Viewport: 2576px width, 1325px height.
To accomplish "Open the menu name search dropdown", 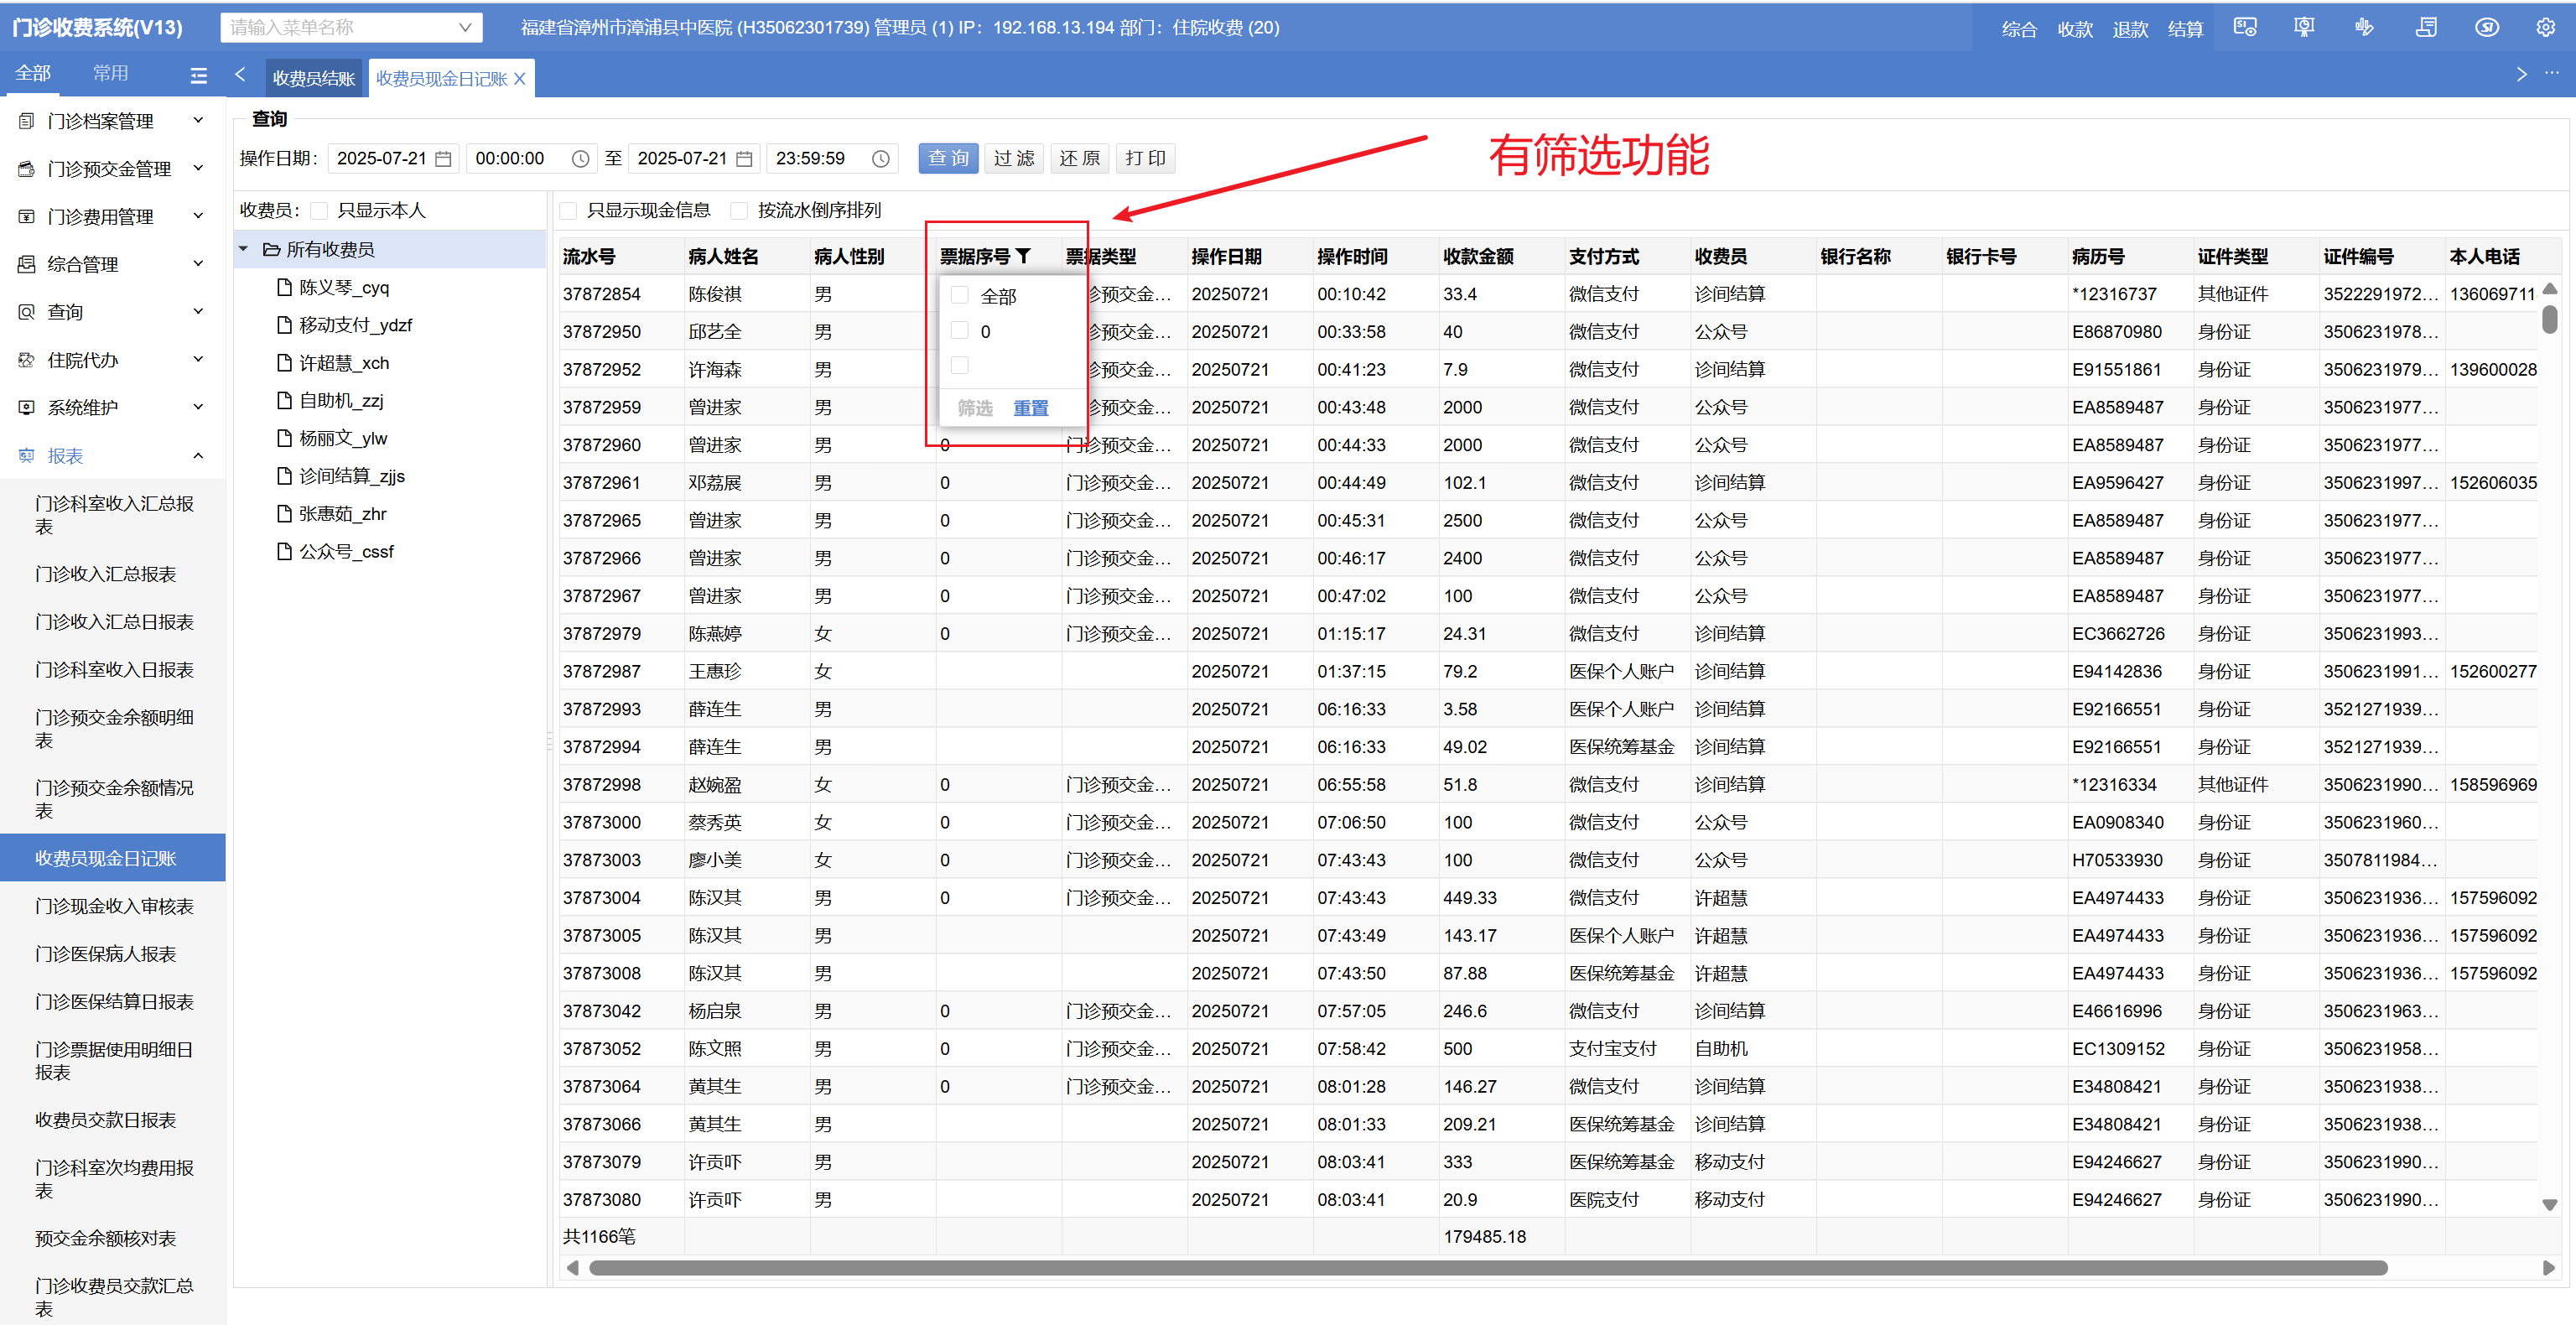I will coord(464,28).
